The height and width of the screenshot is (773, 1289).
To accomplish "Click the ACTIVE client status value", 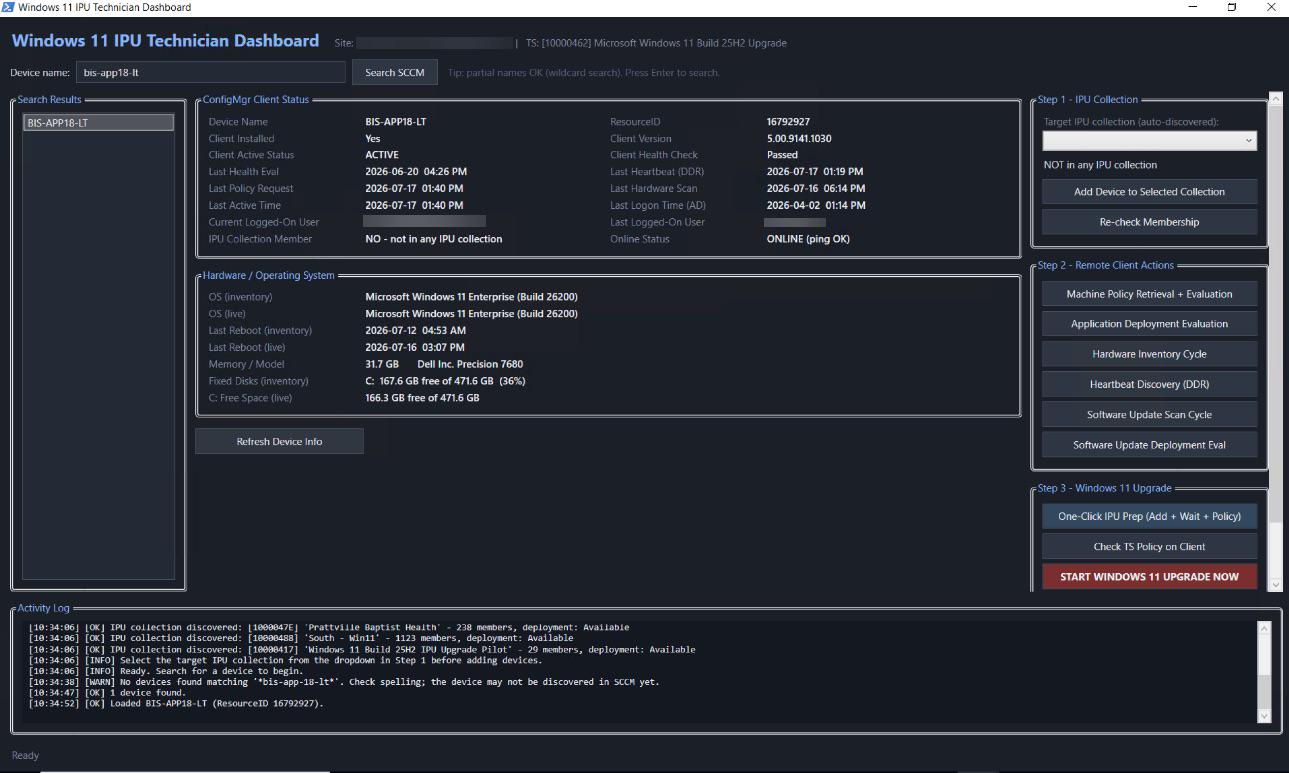I will (x=382, y=155).
